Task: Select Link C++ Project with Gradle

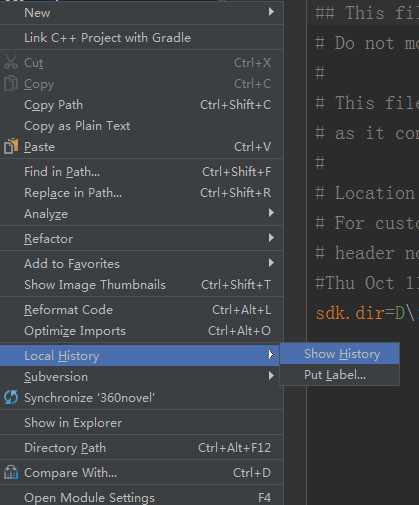Action: coord(142,37)
